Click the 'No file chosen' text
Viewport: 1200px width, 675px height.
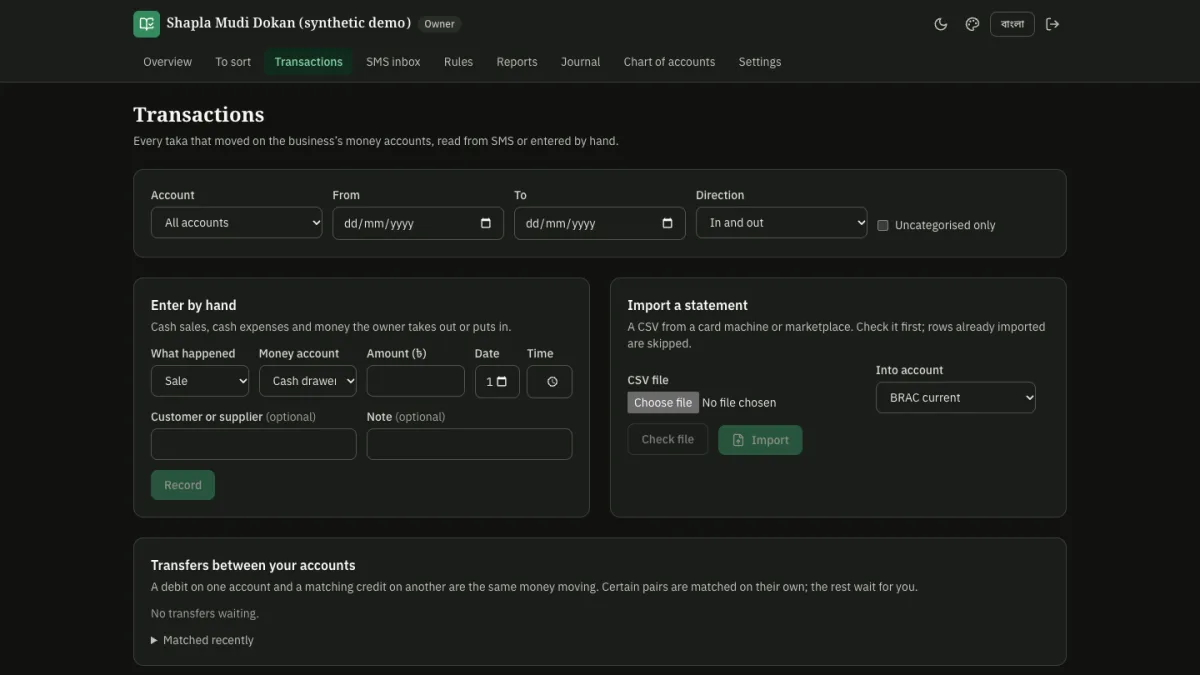(x=739, y=403)
